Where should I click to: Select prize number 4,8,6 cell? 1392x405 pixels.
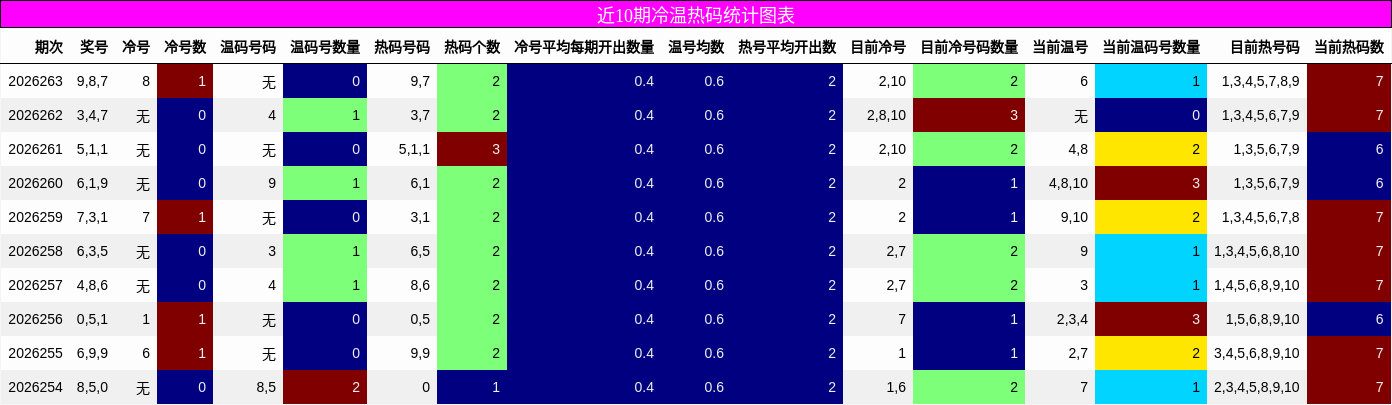92,285
